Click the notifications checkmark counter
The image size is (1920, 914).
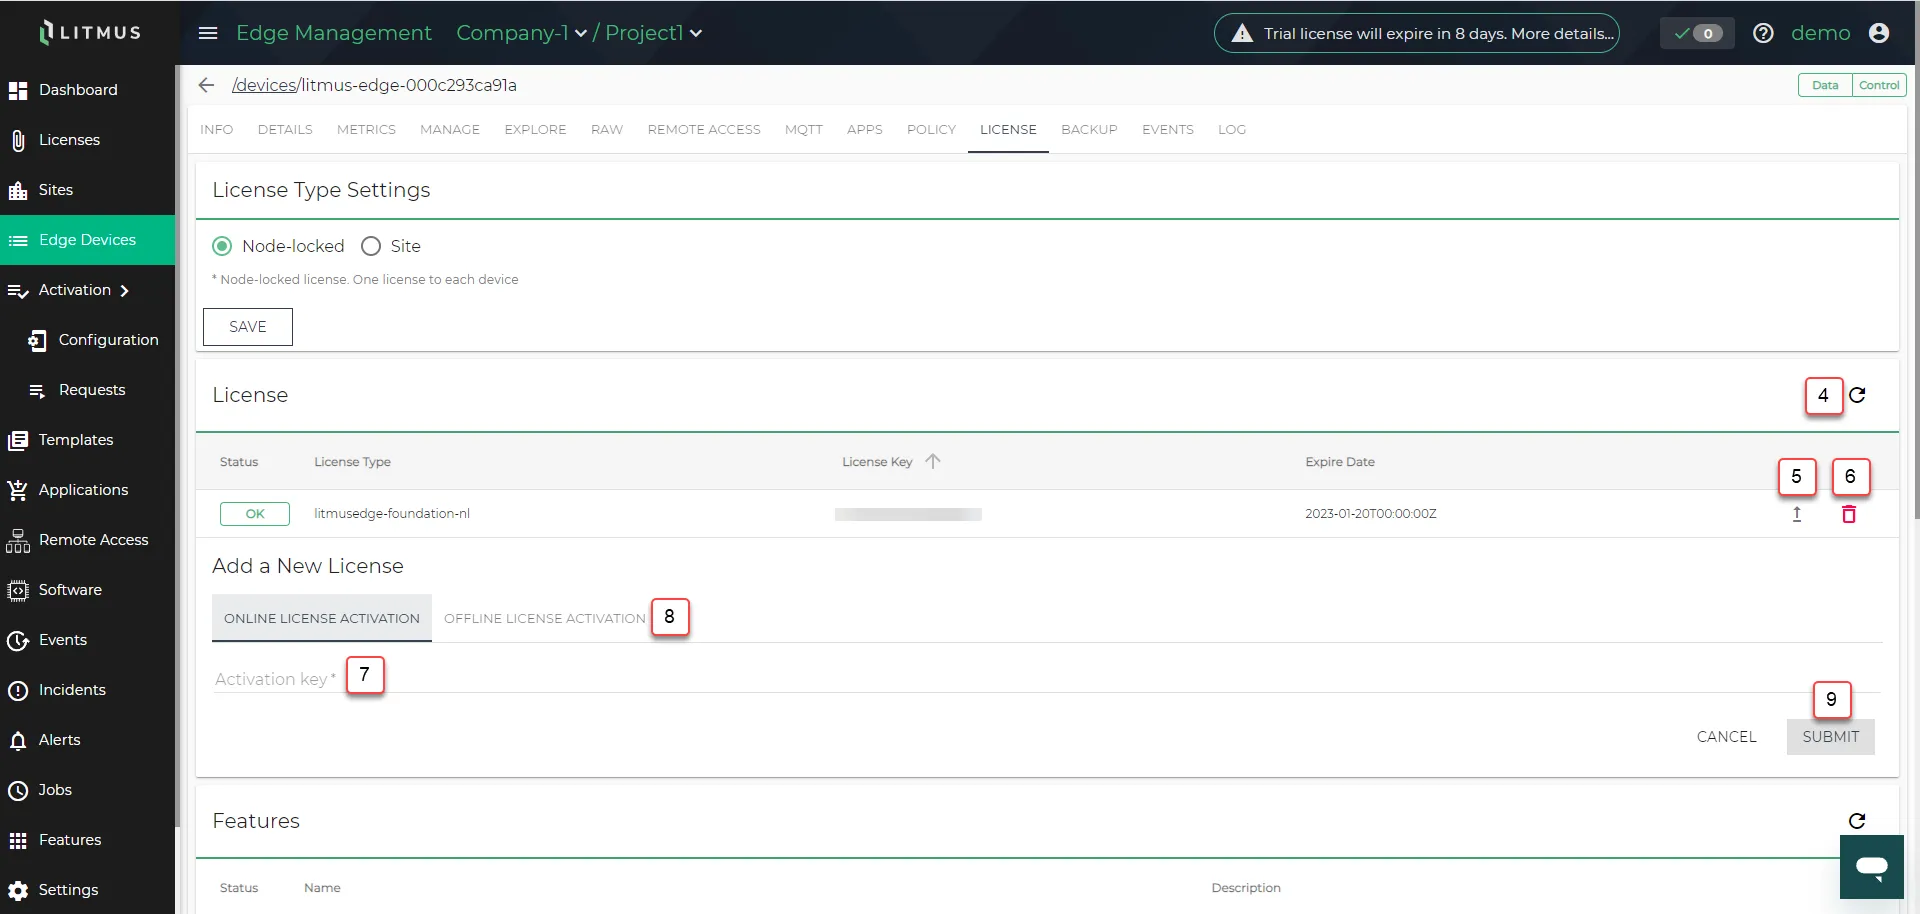[1697, 33]
